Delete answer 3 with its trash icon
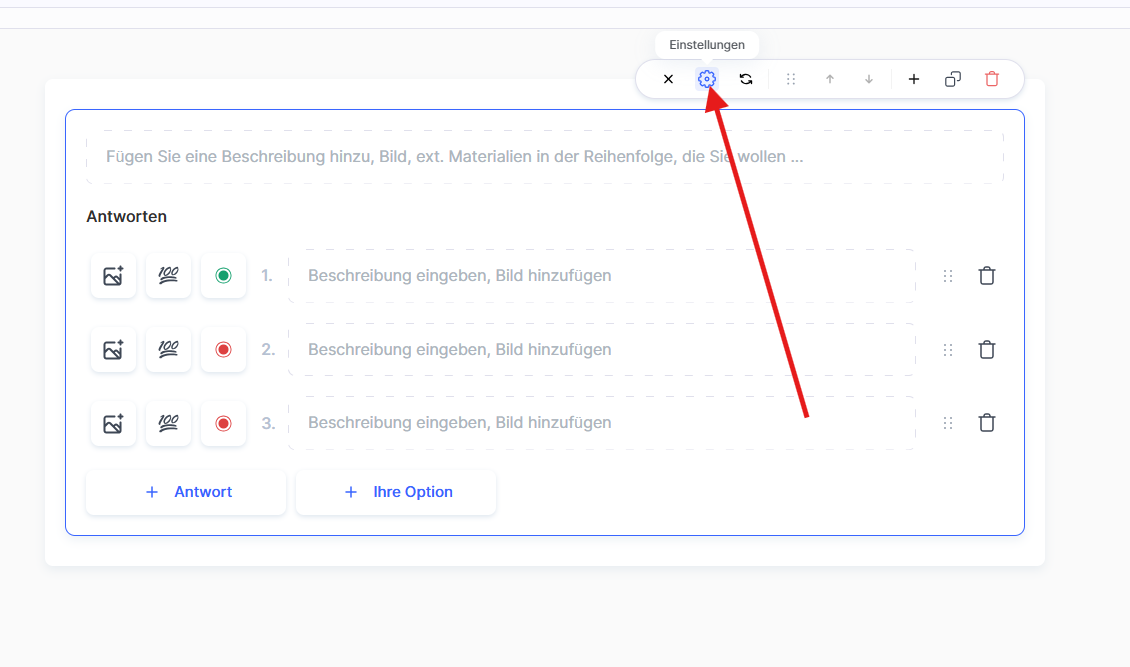This screenshot has width=1130, height=667. click(987, 423)
